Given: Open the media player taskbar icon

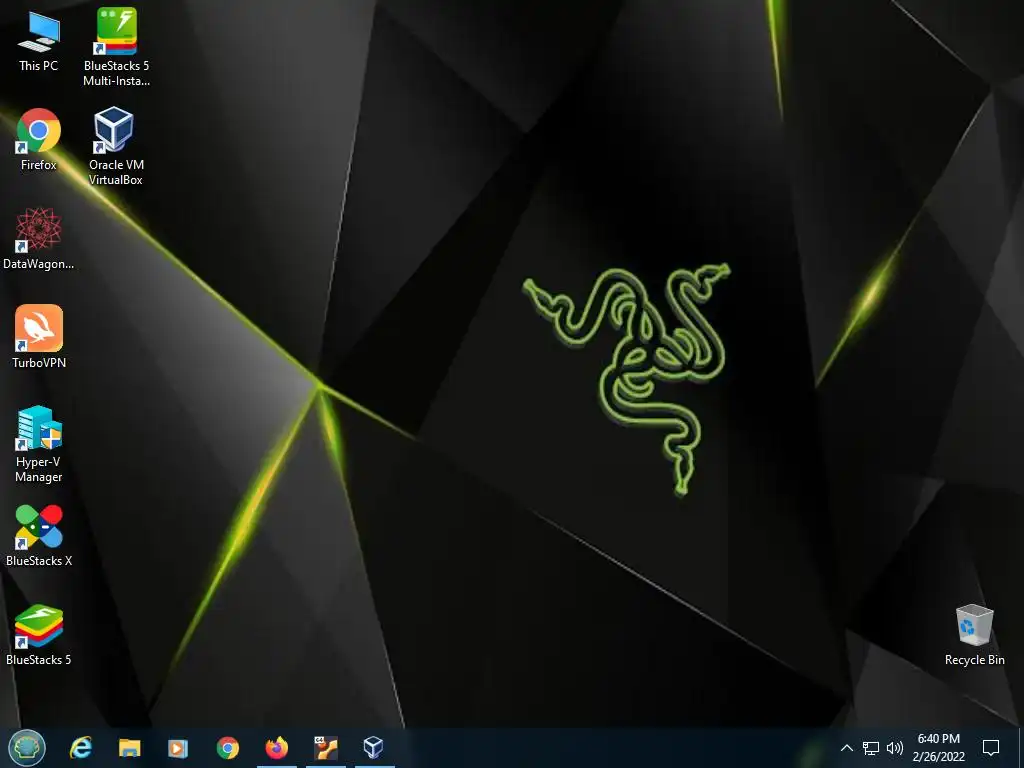Looking at the screenshot, I should 178,748.
